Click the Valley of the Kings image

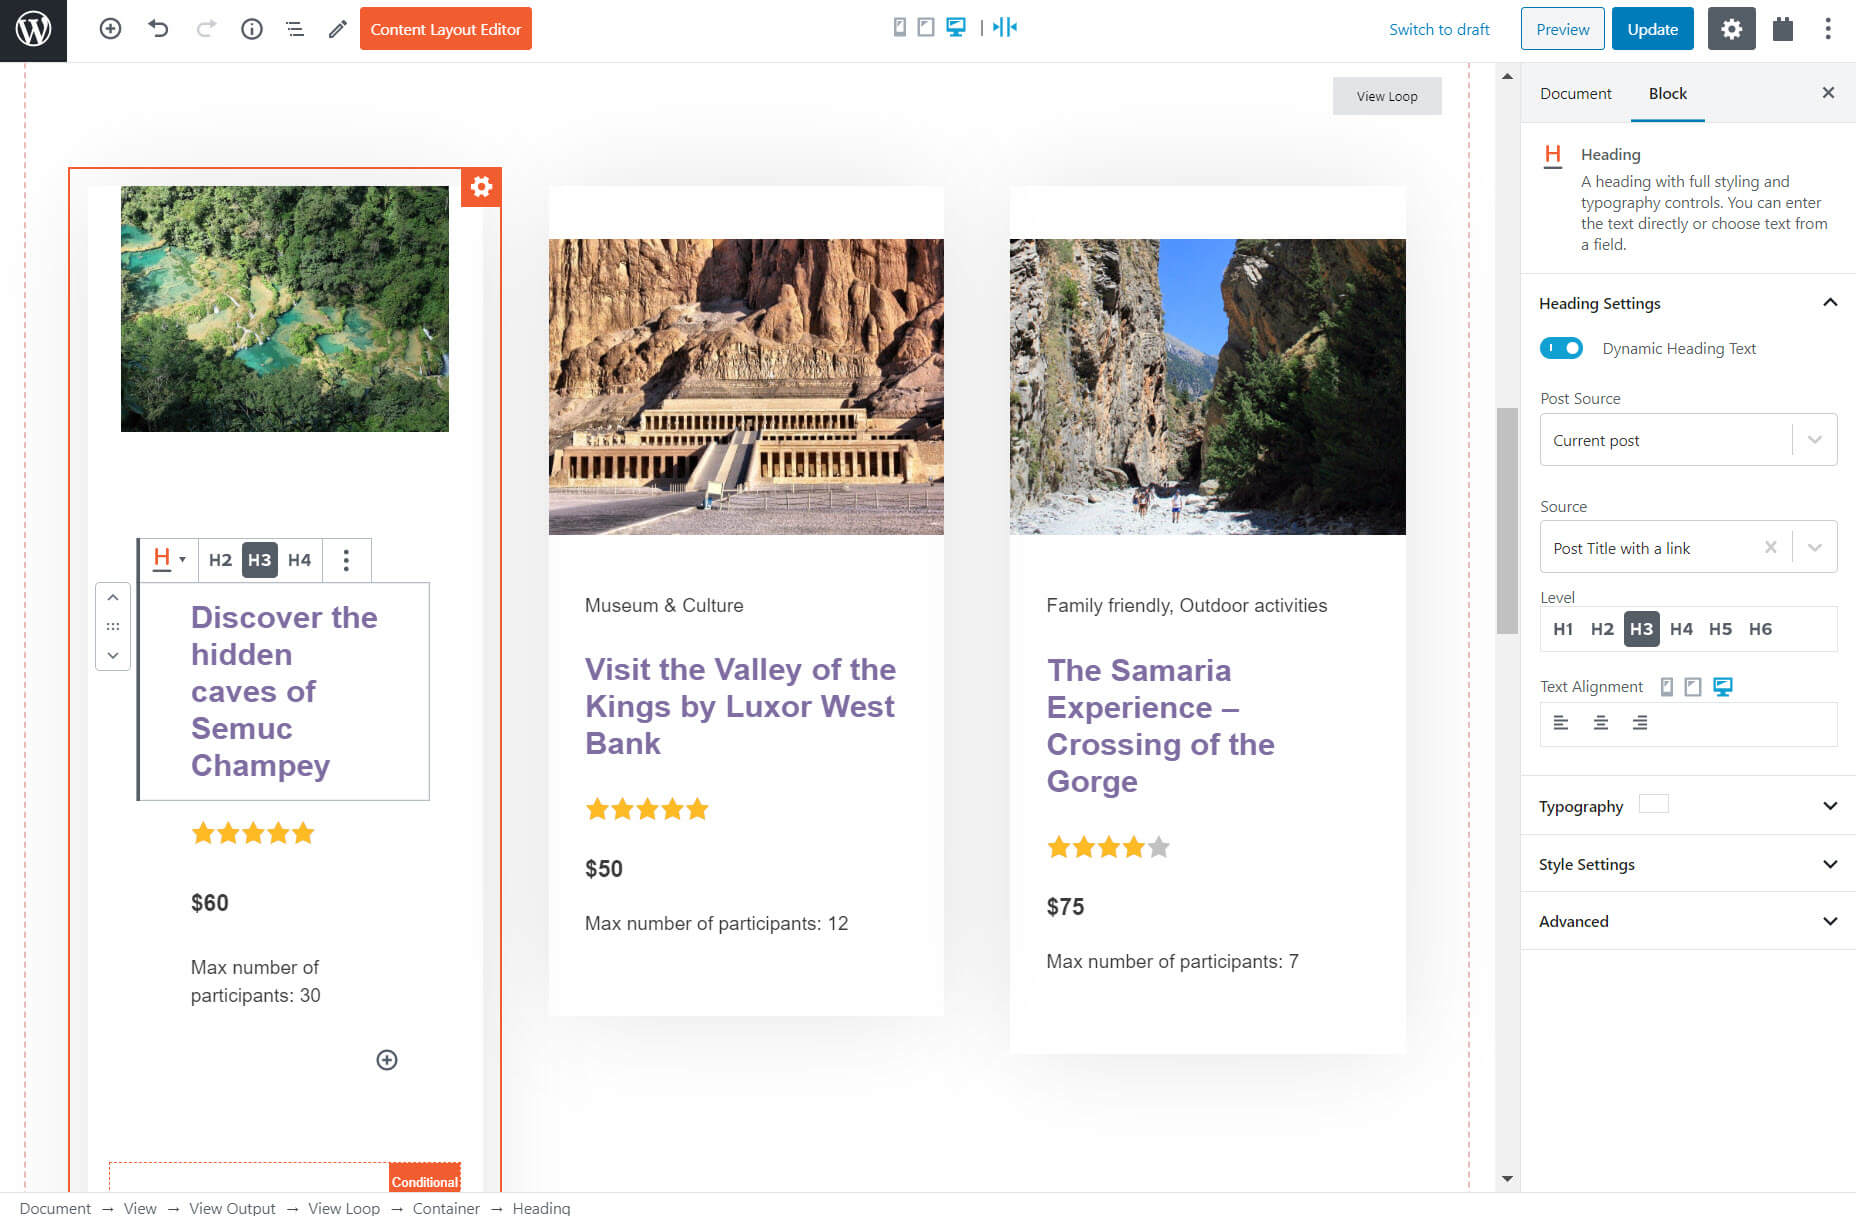pos(746,387)
